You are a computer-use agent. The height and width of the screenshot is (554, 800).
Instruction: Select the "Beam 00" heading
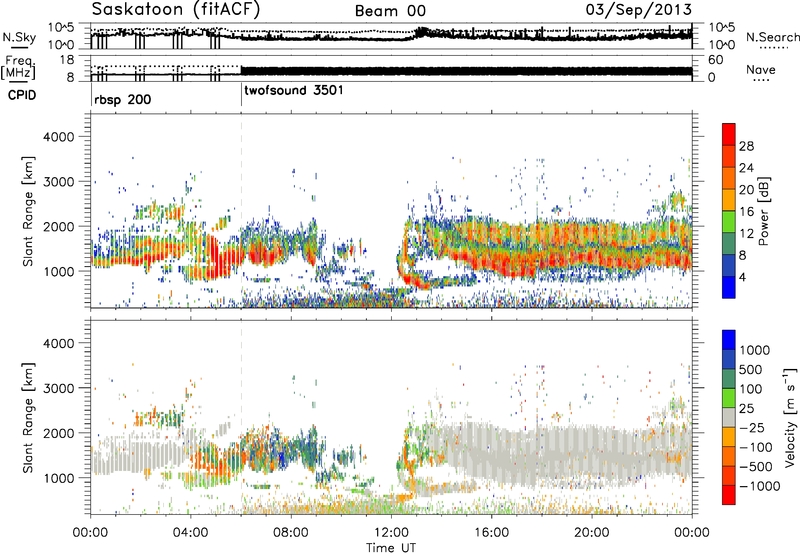pos(390,11)
